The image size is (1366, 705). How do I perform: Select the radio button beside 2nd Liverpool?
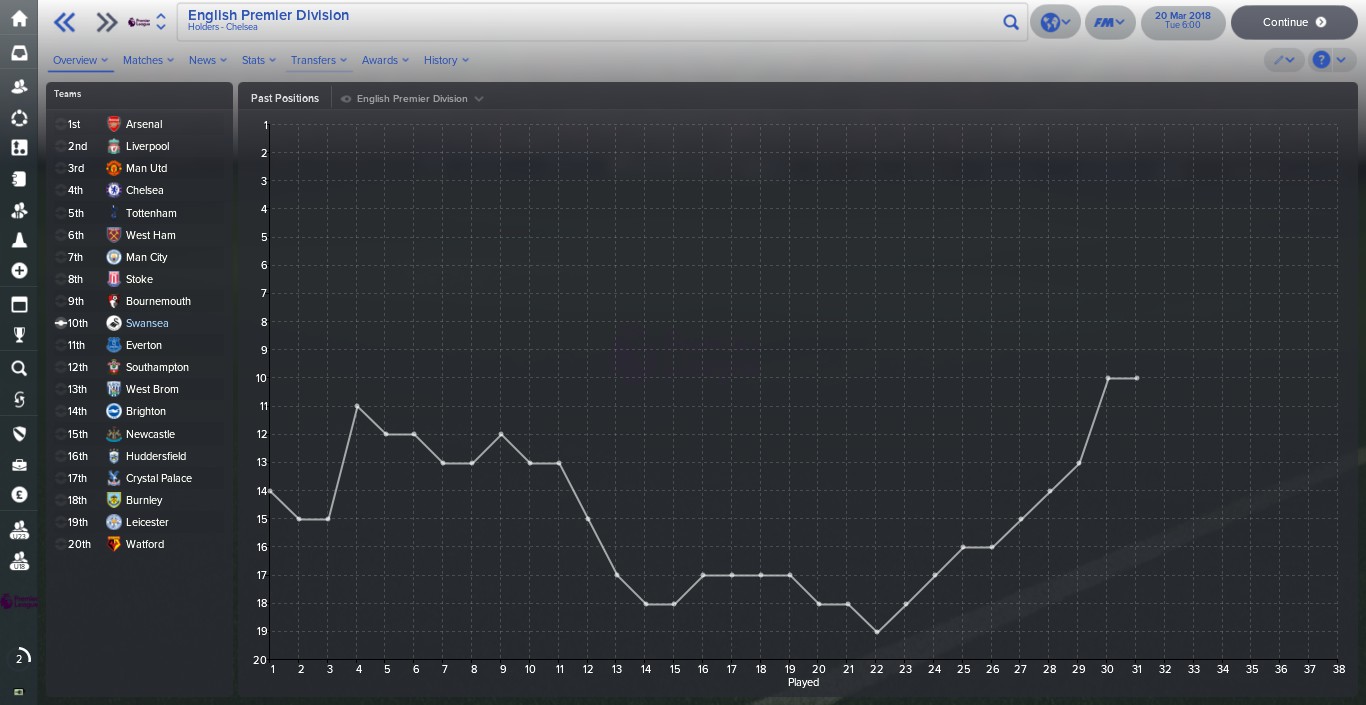(61, 146)
